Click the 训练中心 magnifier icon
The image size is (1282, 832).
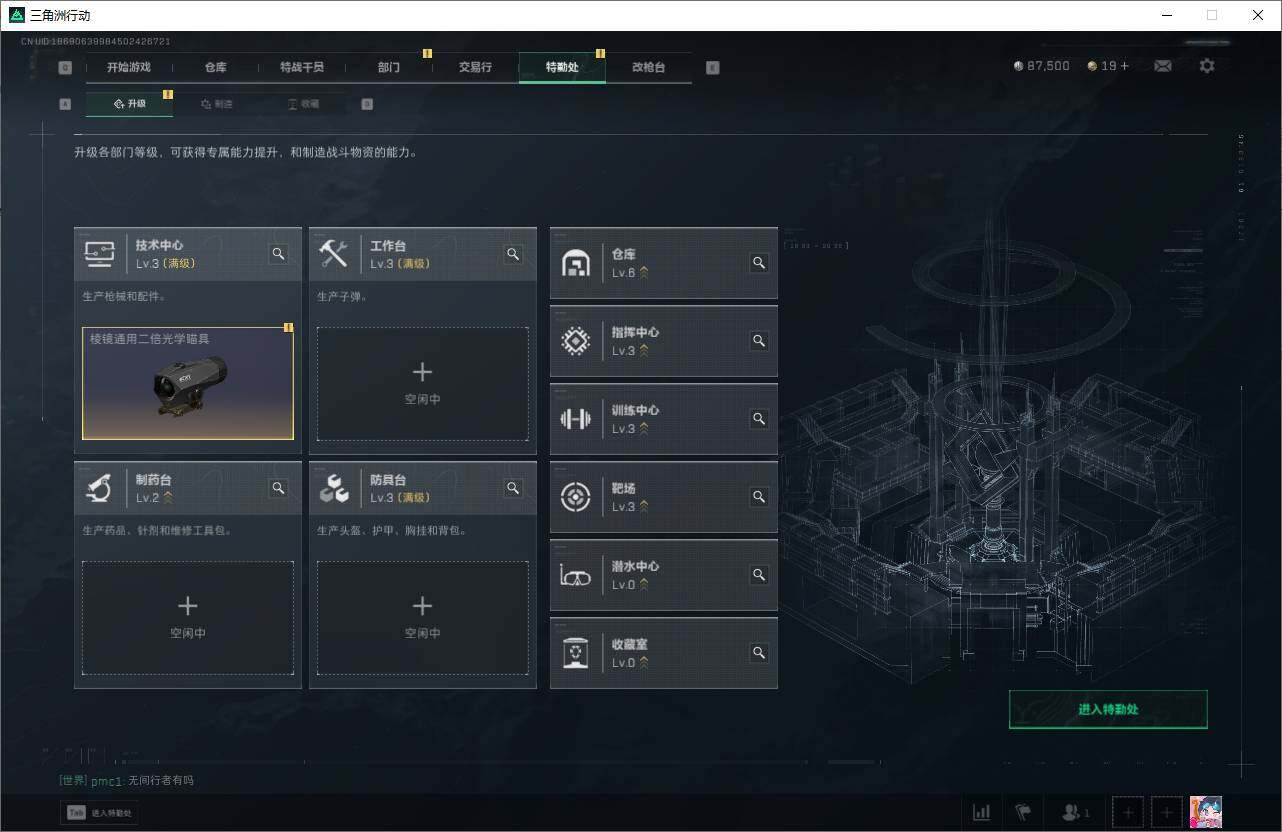pyautogui.click(x=759, y=419)
